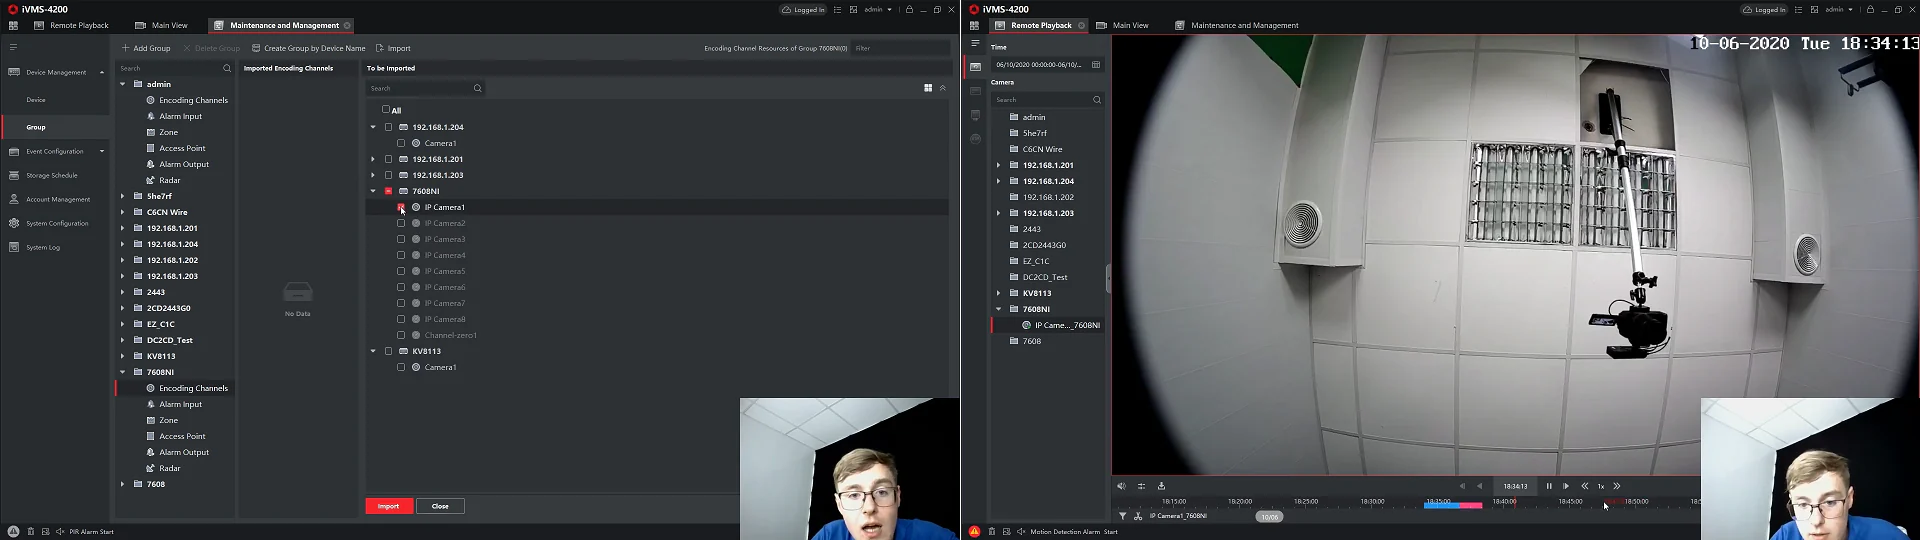Open admin user dropdown in left window
Viewport: 1920px width, 540px height.
pos(878,9)
